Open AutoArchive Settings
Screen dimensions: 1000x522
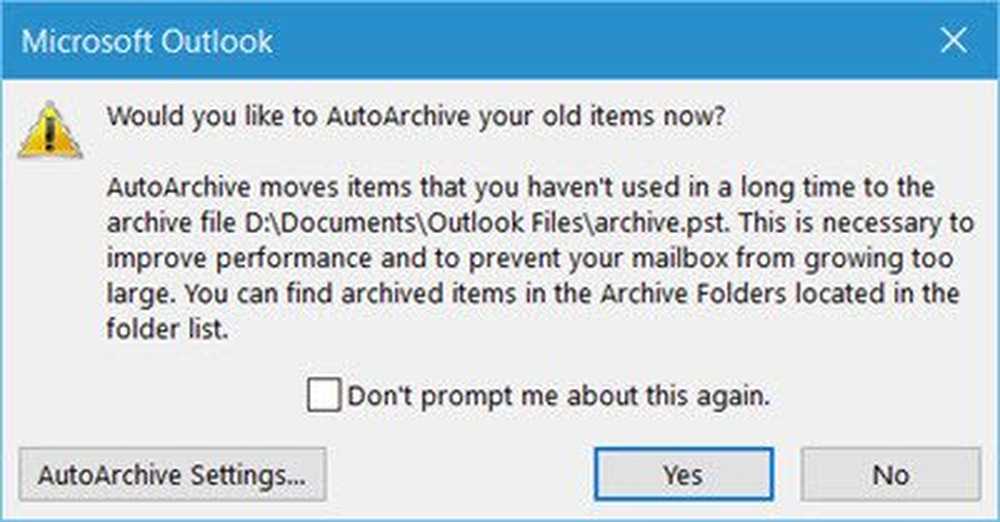point(172,475)
